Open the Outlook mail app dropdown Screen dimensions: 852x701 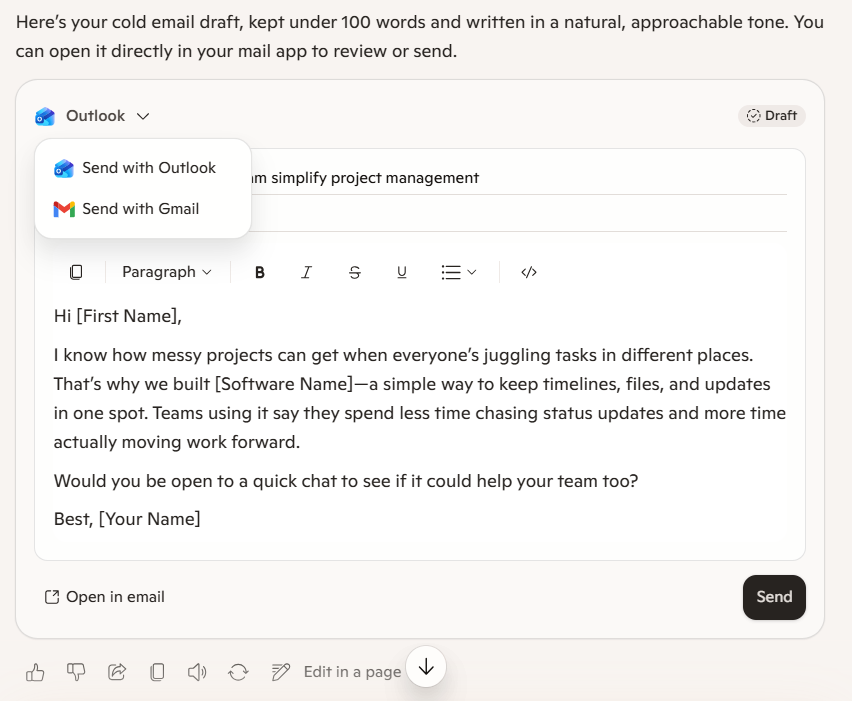point(92,116)
